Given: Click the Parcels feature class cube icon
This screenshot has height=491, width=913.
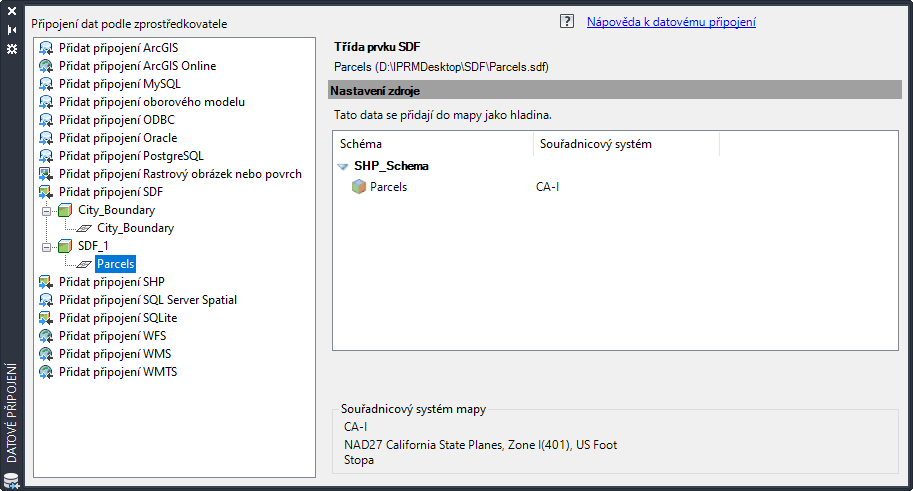Looking at the screenshot, I should 359,186.
